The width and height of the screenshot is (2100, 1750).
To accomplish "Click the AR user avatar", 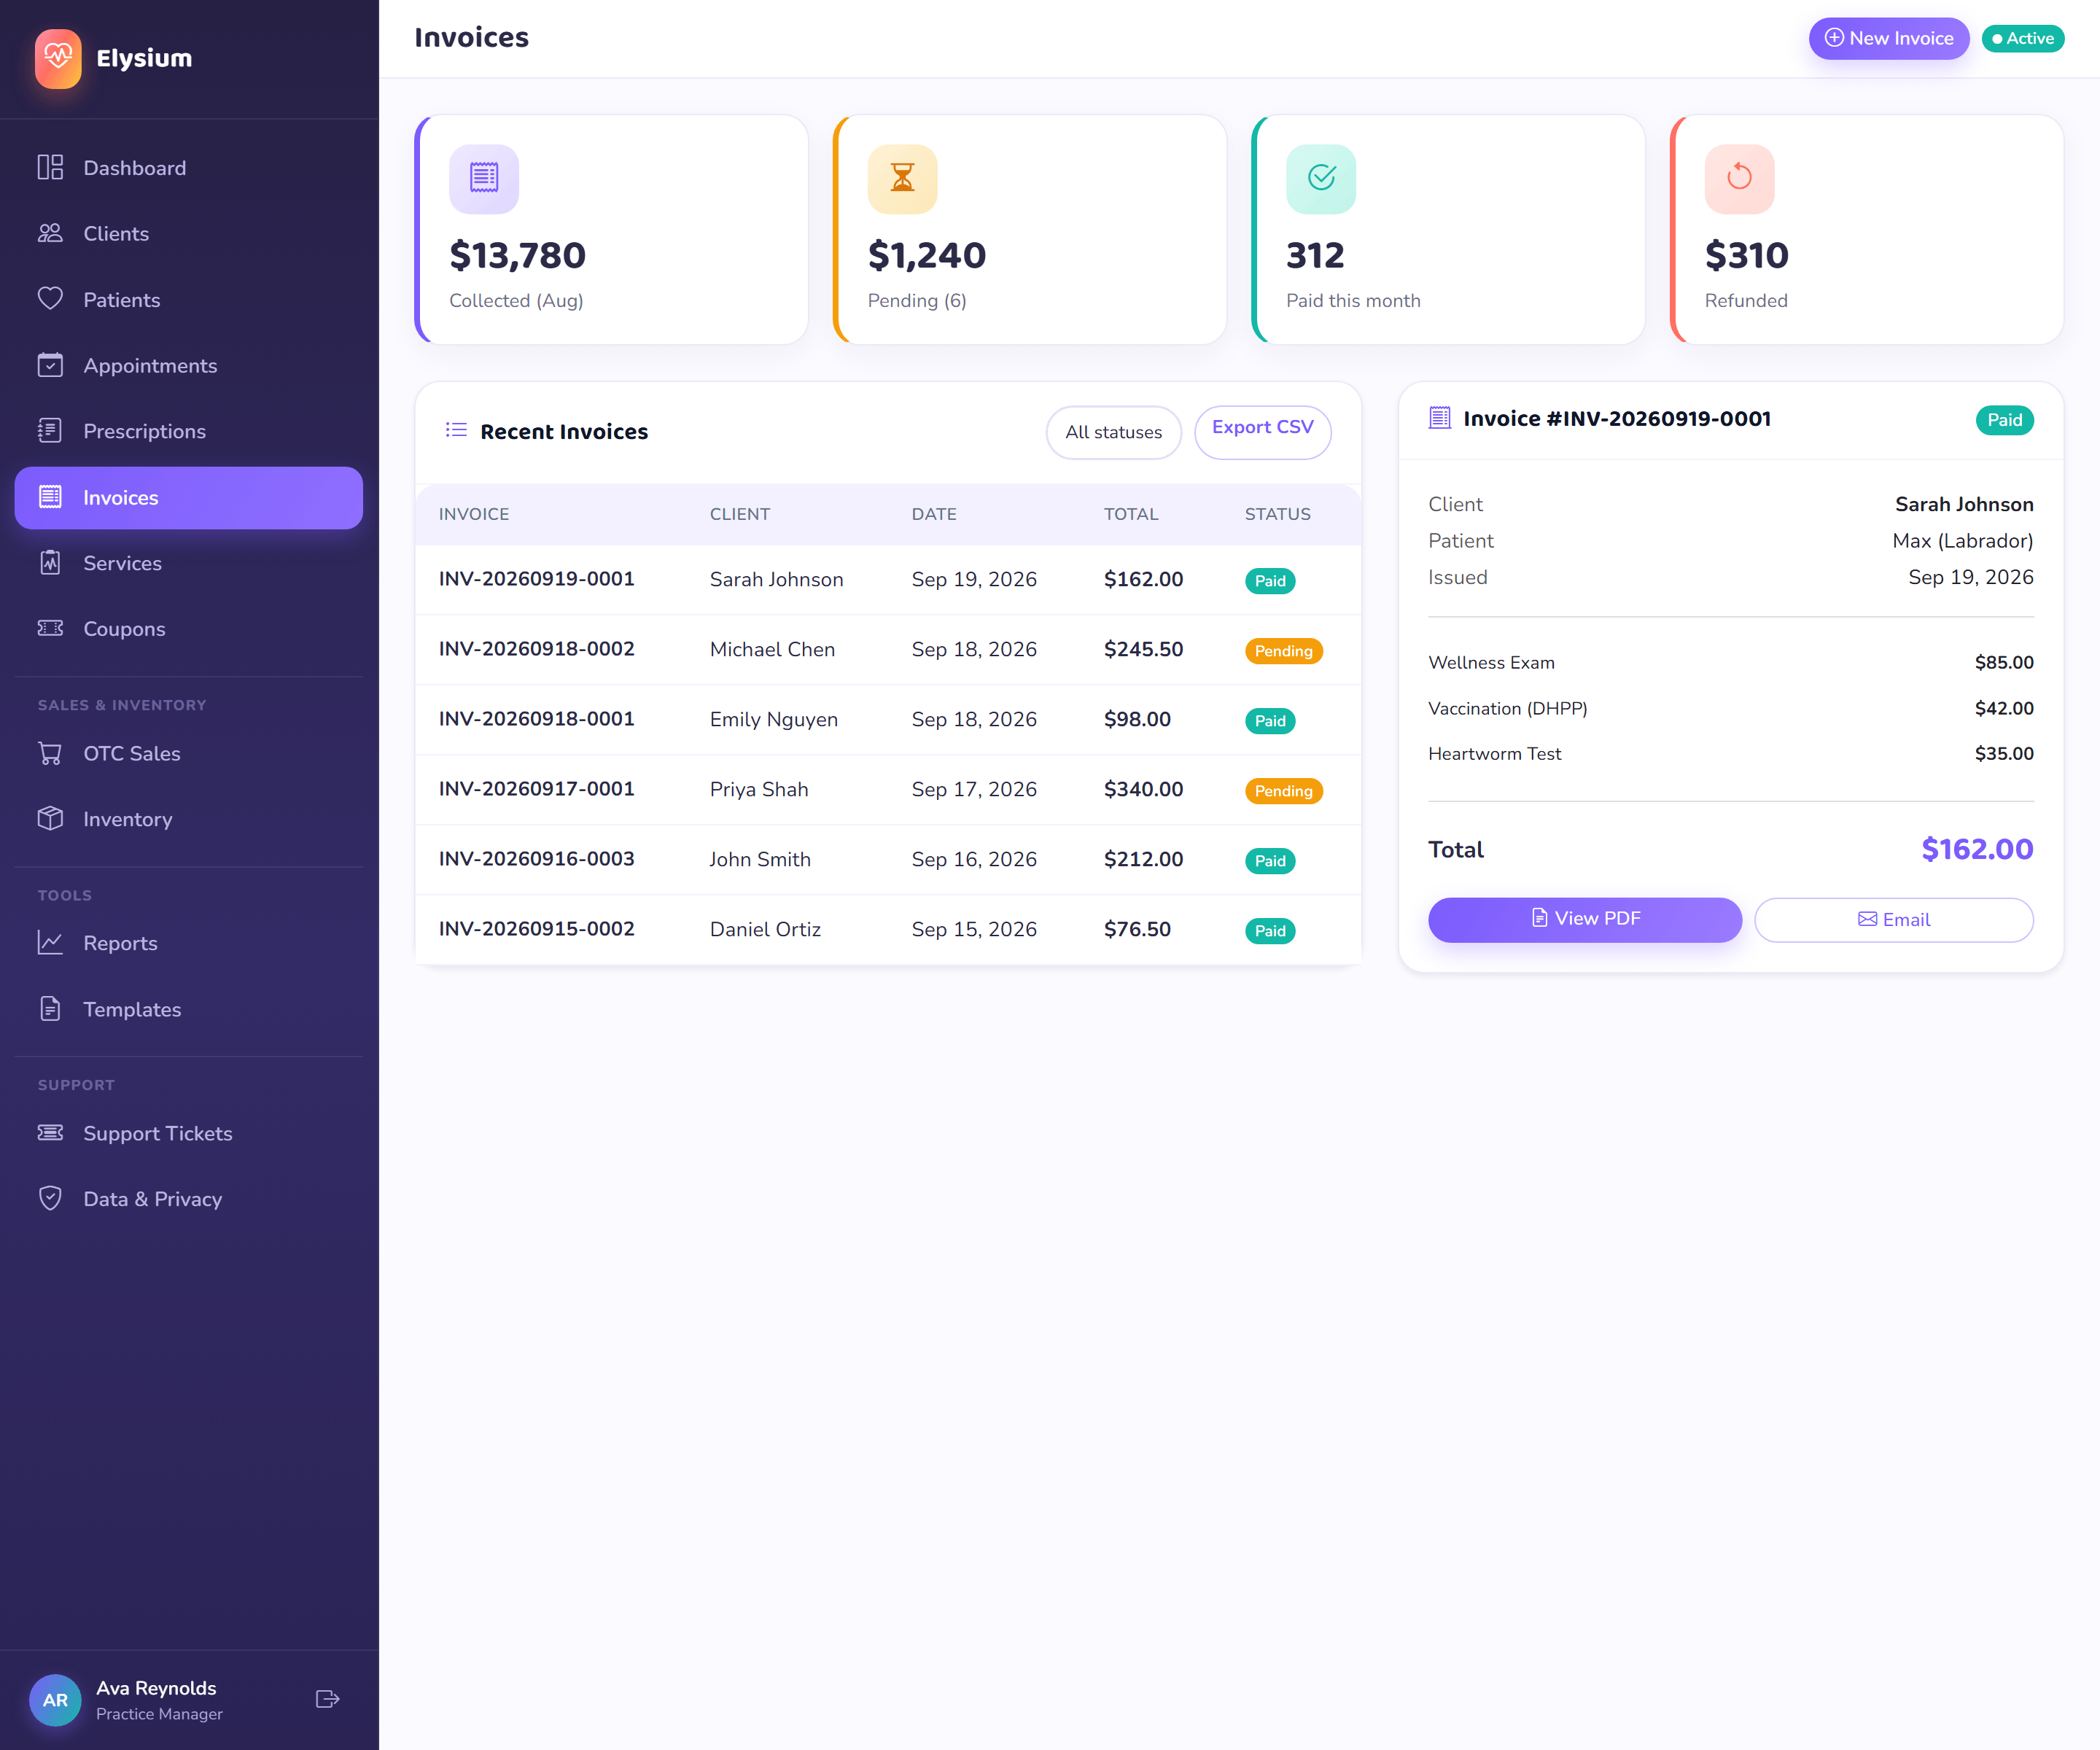I will tap(55, 1700).
